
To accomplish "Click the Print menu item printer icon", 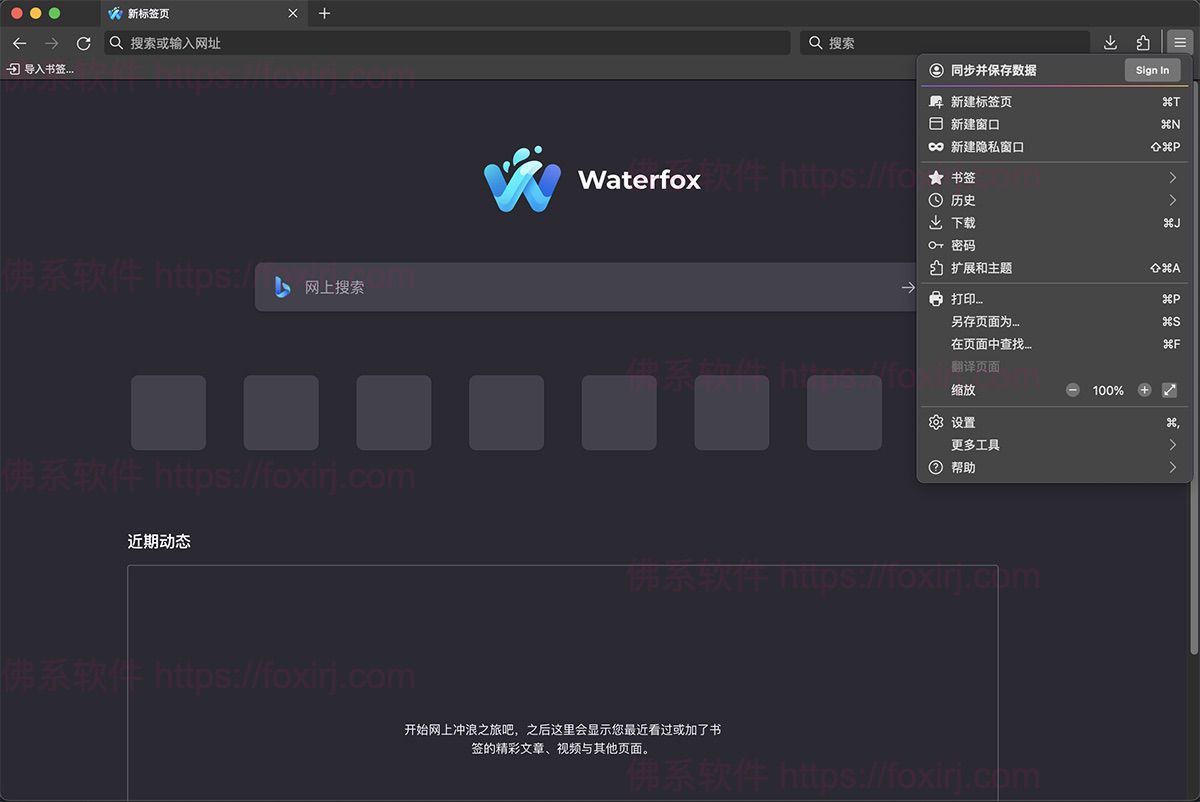I will tap(936, 298).
